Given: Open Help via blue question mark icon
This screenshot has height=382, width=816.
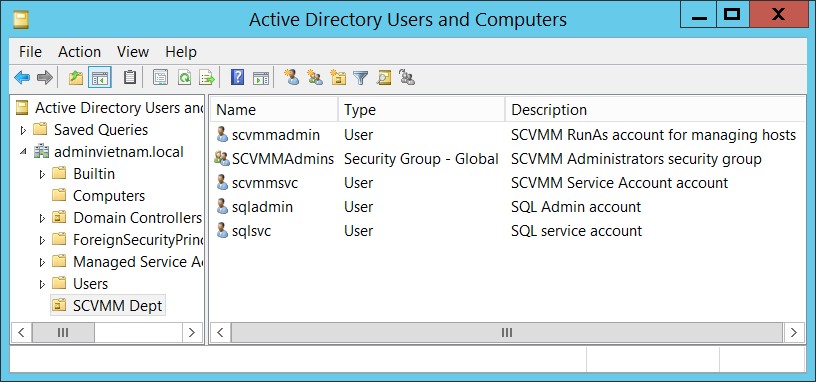Looking at the screenshot, I should 237,78.
